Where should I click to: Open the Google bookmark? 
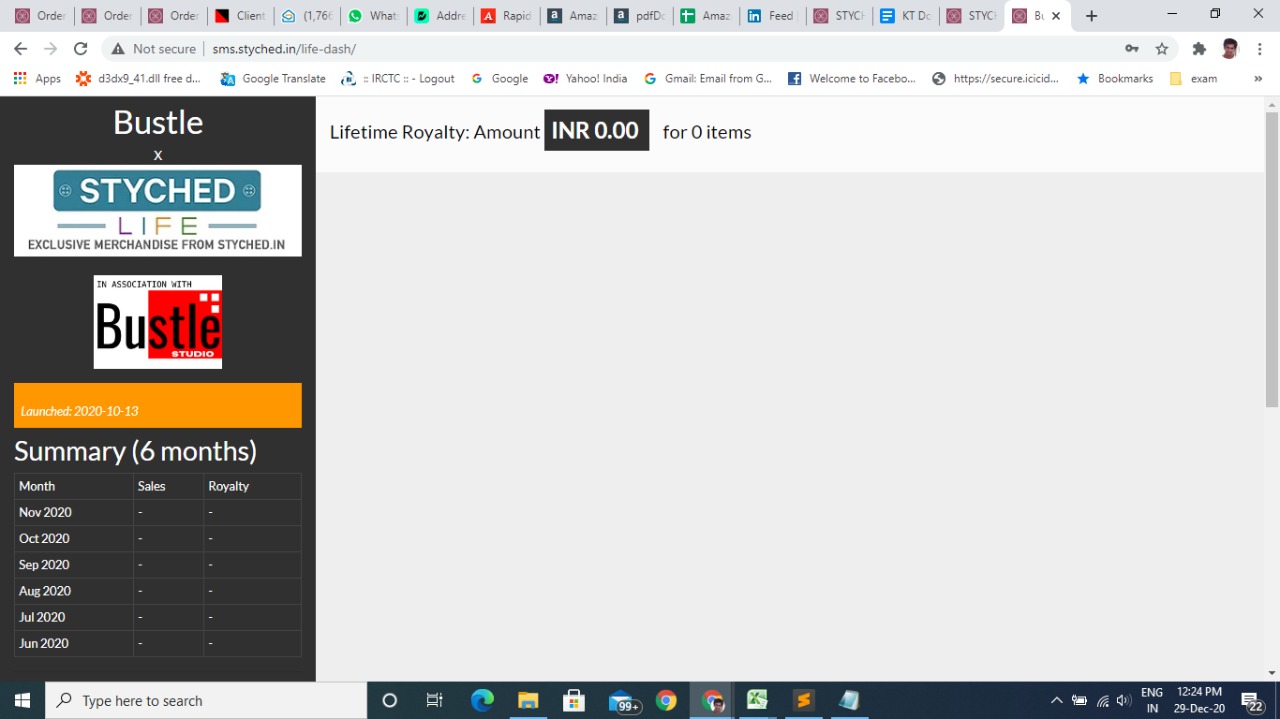click(499, 78)
